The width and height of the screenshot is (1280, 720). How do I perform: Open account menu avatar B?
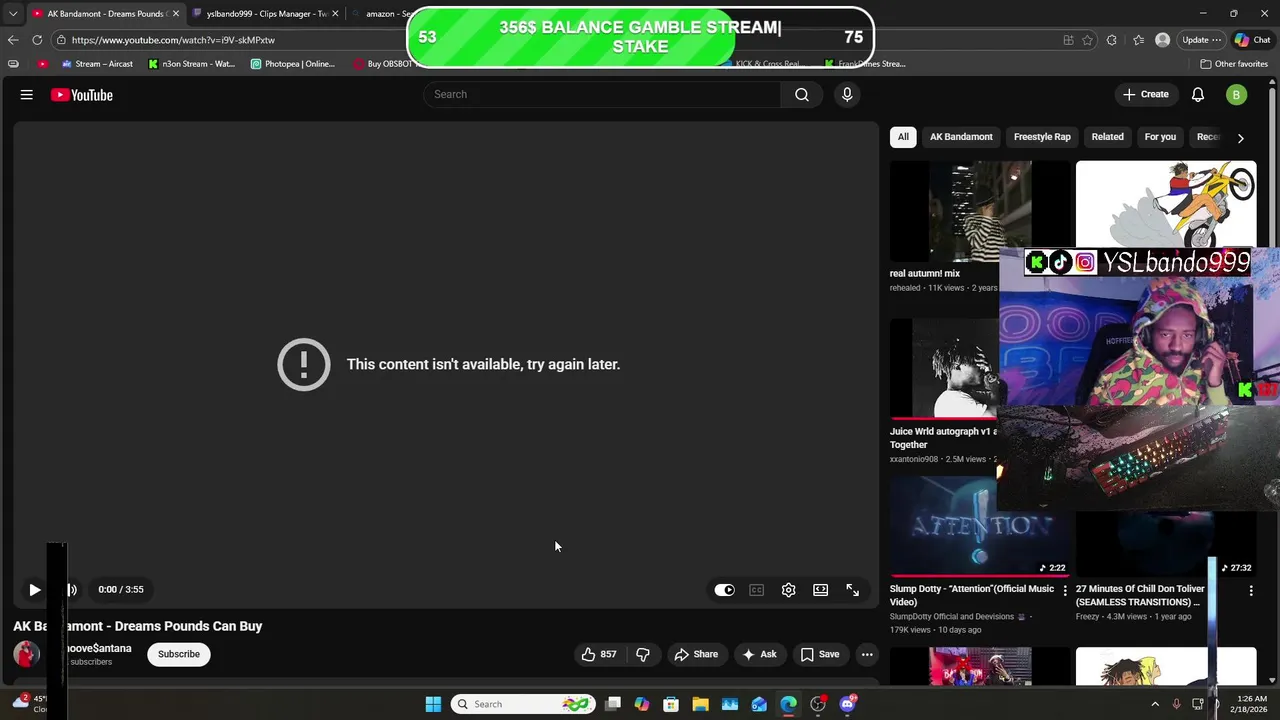coord(1237,95)
